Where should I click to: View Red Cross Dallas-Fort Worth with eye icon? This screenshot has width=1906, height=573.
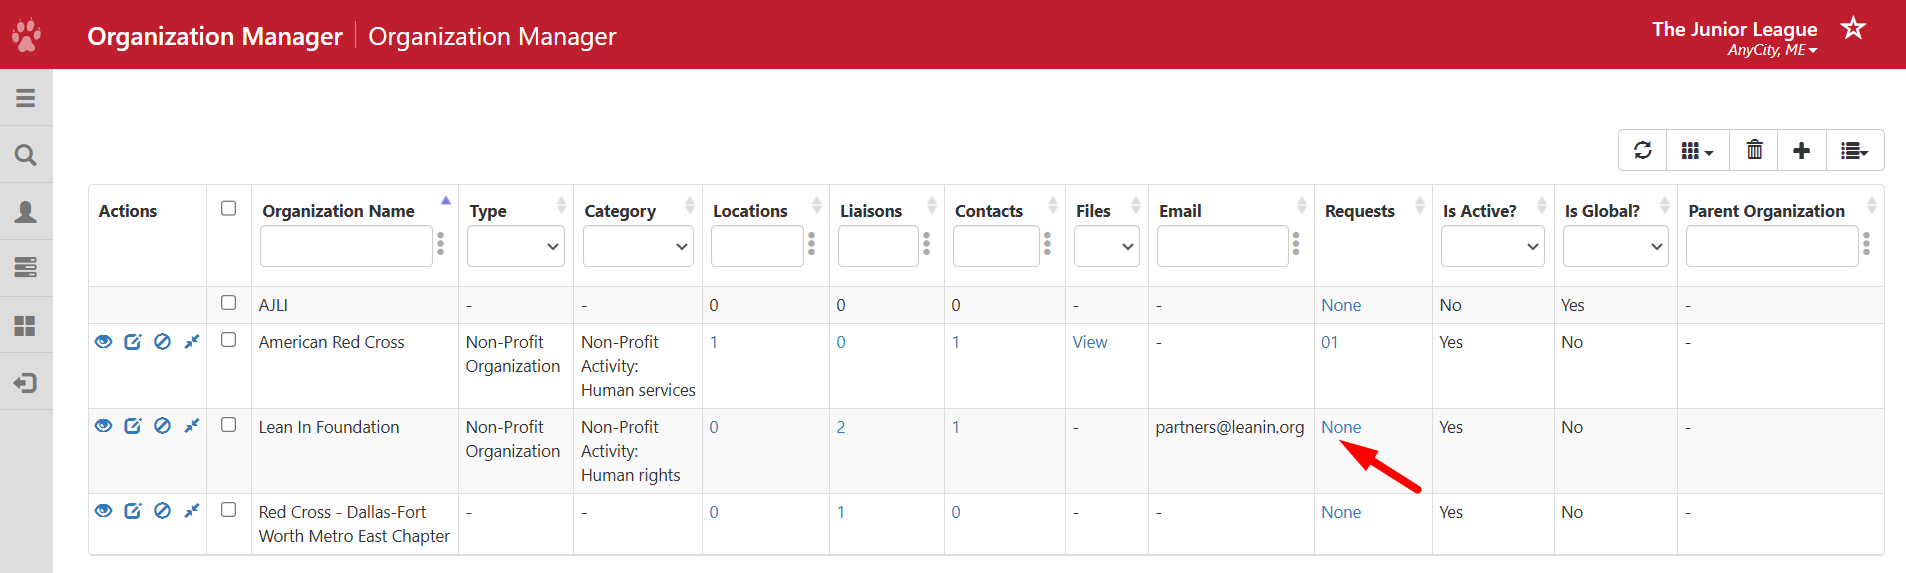point(103,511)
